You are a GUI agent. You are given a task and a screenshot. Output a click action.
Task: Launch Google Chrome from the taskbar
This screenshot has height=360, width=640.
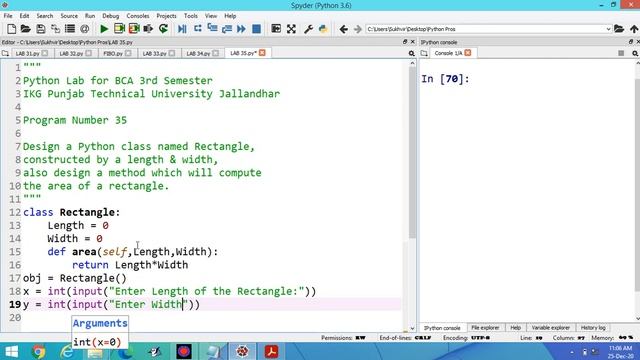[39, 351]
